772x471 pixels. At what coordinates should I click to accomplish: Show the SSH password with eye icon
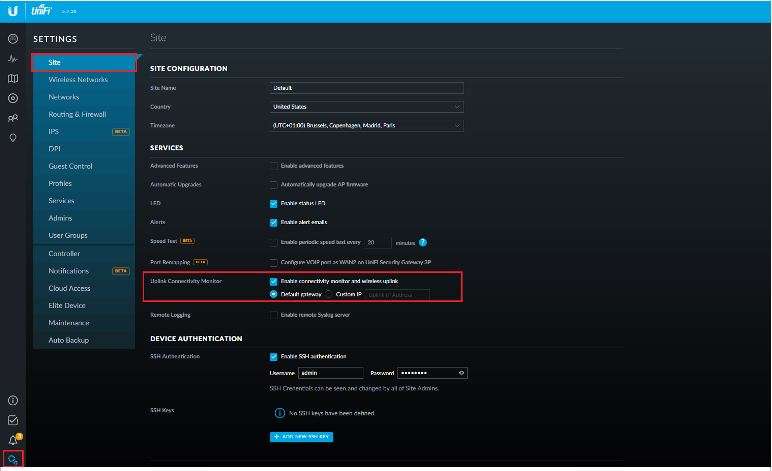pyautogui.click(x=461, y=373)
